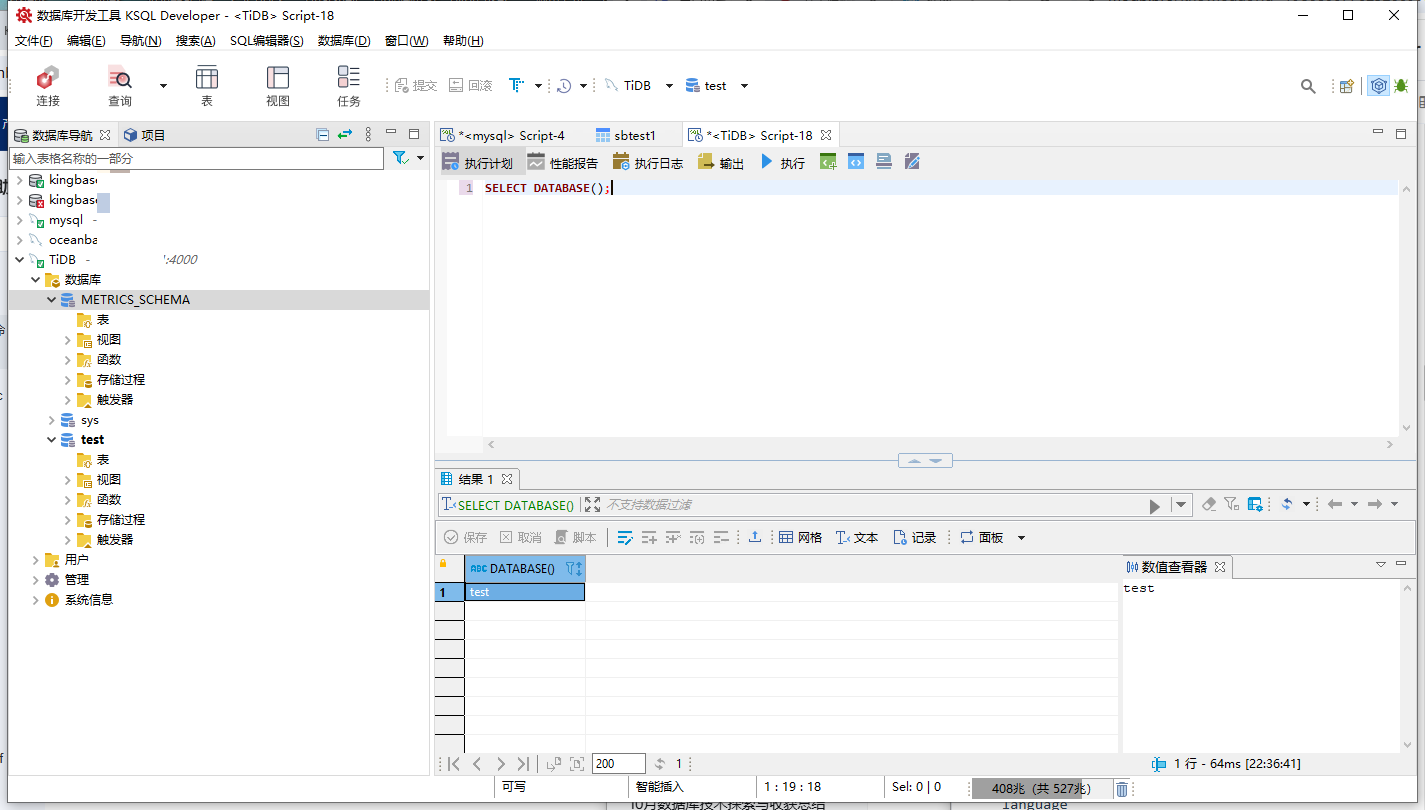
Task: Toggle 记录 (Record) mode
Action: pyautogui.click(x=915, y=538)
